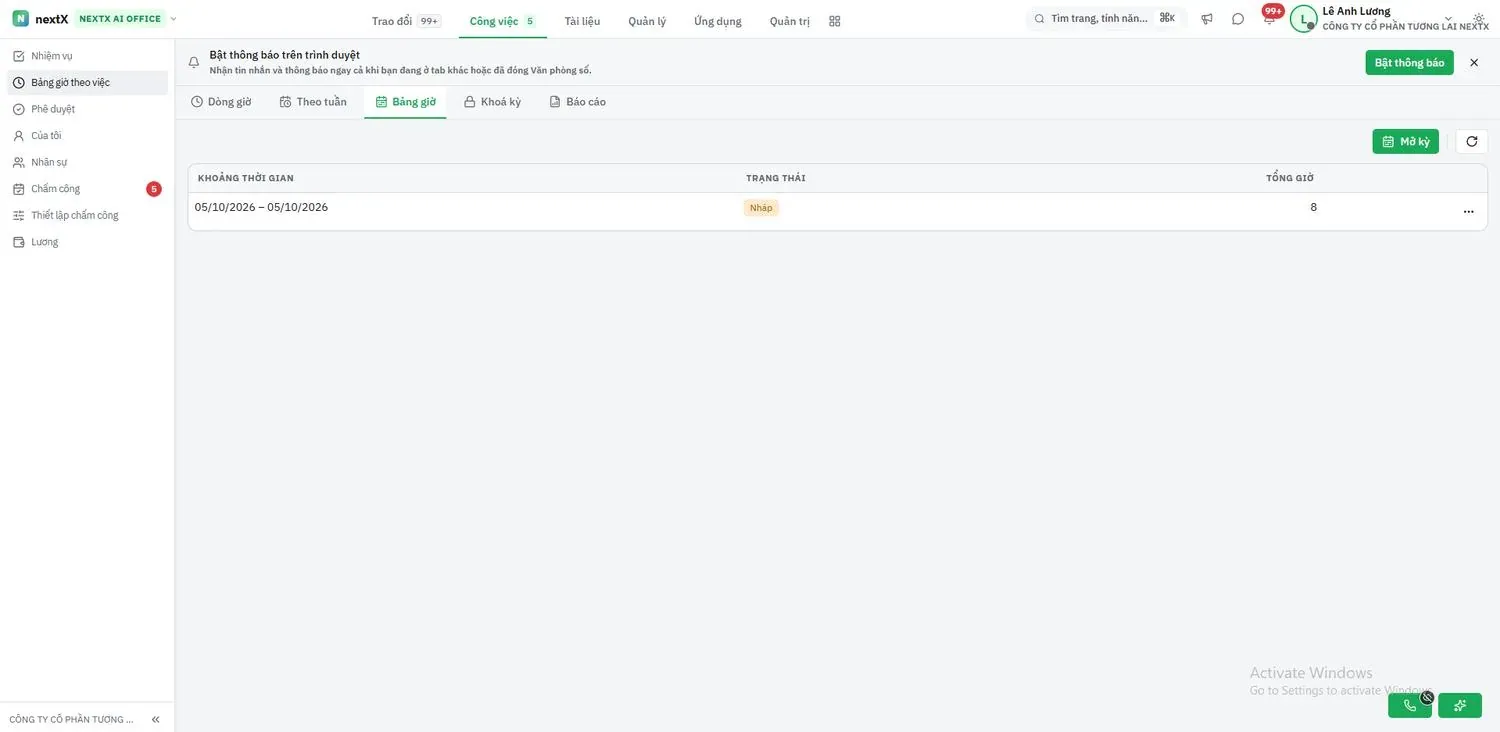Select Bảng giờ theo việc in sidebar
Viewport: 1500px width, 732px height.
click(87, 83)
